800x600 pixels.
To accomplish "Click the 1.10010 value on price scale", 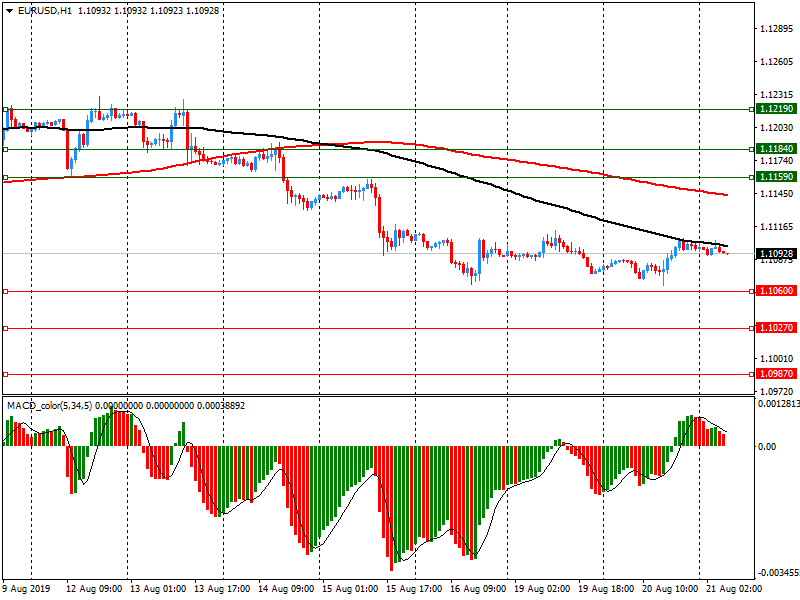I will click(777, 359).
